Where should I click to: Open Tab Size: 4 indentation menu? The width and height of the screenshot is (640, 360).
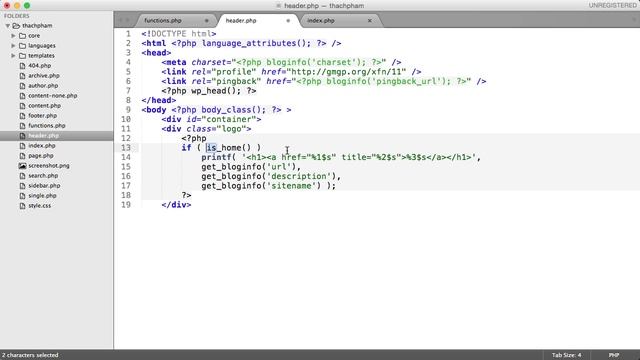click(x=566, y=355)
